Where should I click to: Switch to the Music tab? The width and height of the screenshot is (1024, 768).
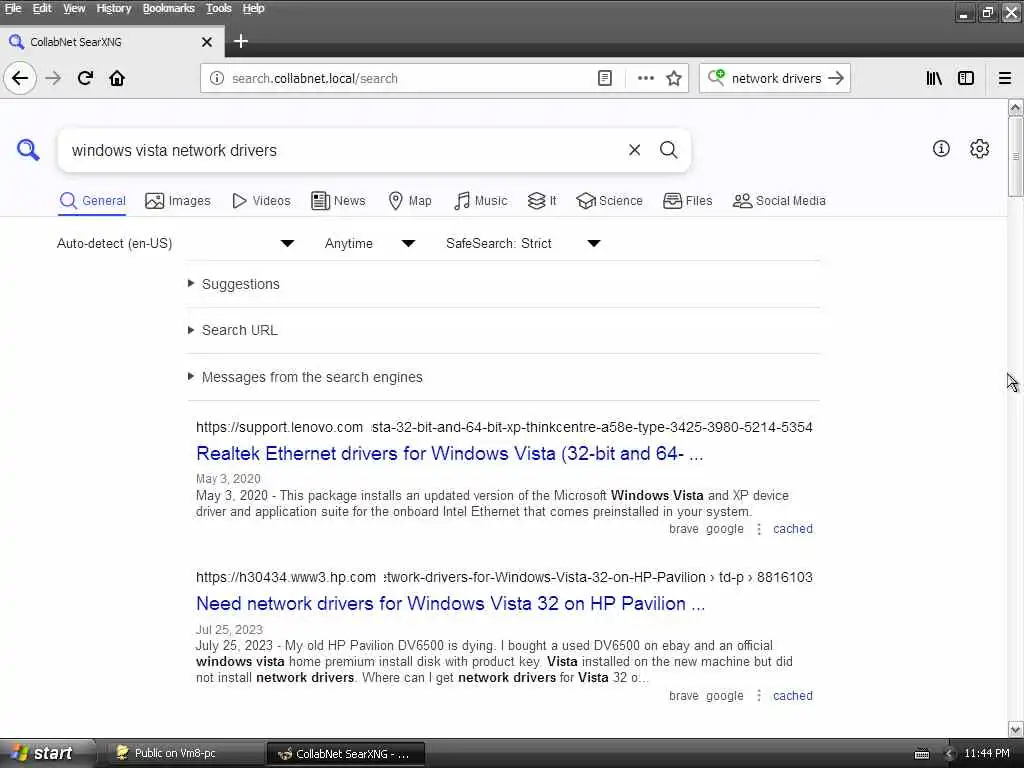(480, 200)
